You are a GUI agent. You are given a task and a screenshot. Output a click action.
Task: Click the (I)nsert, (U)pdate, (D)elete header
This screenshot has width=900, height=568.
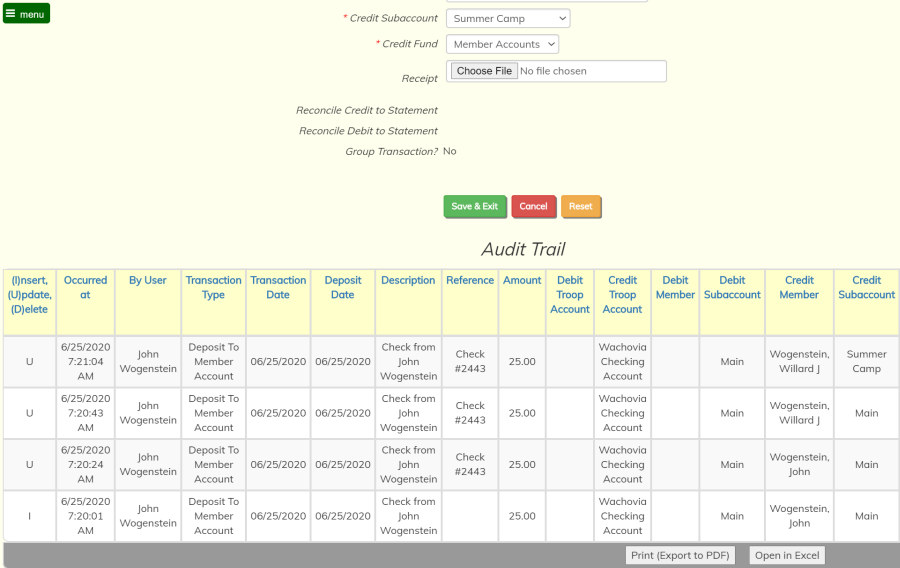pos(30,294)
